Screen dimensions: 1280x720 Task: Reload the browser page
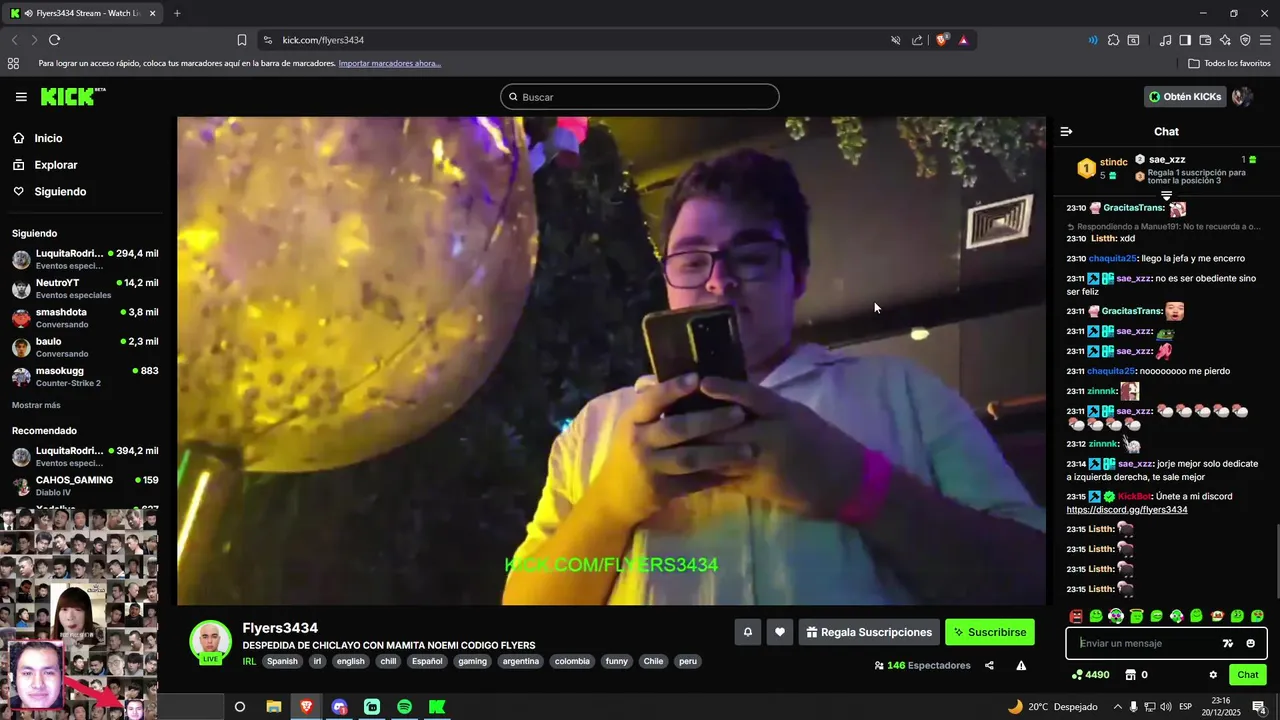[54, 40]
